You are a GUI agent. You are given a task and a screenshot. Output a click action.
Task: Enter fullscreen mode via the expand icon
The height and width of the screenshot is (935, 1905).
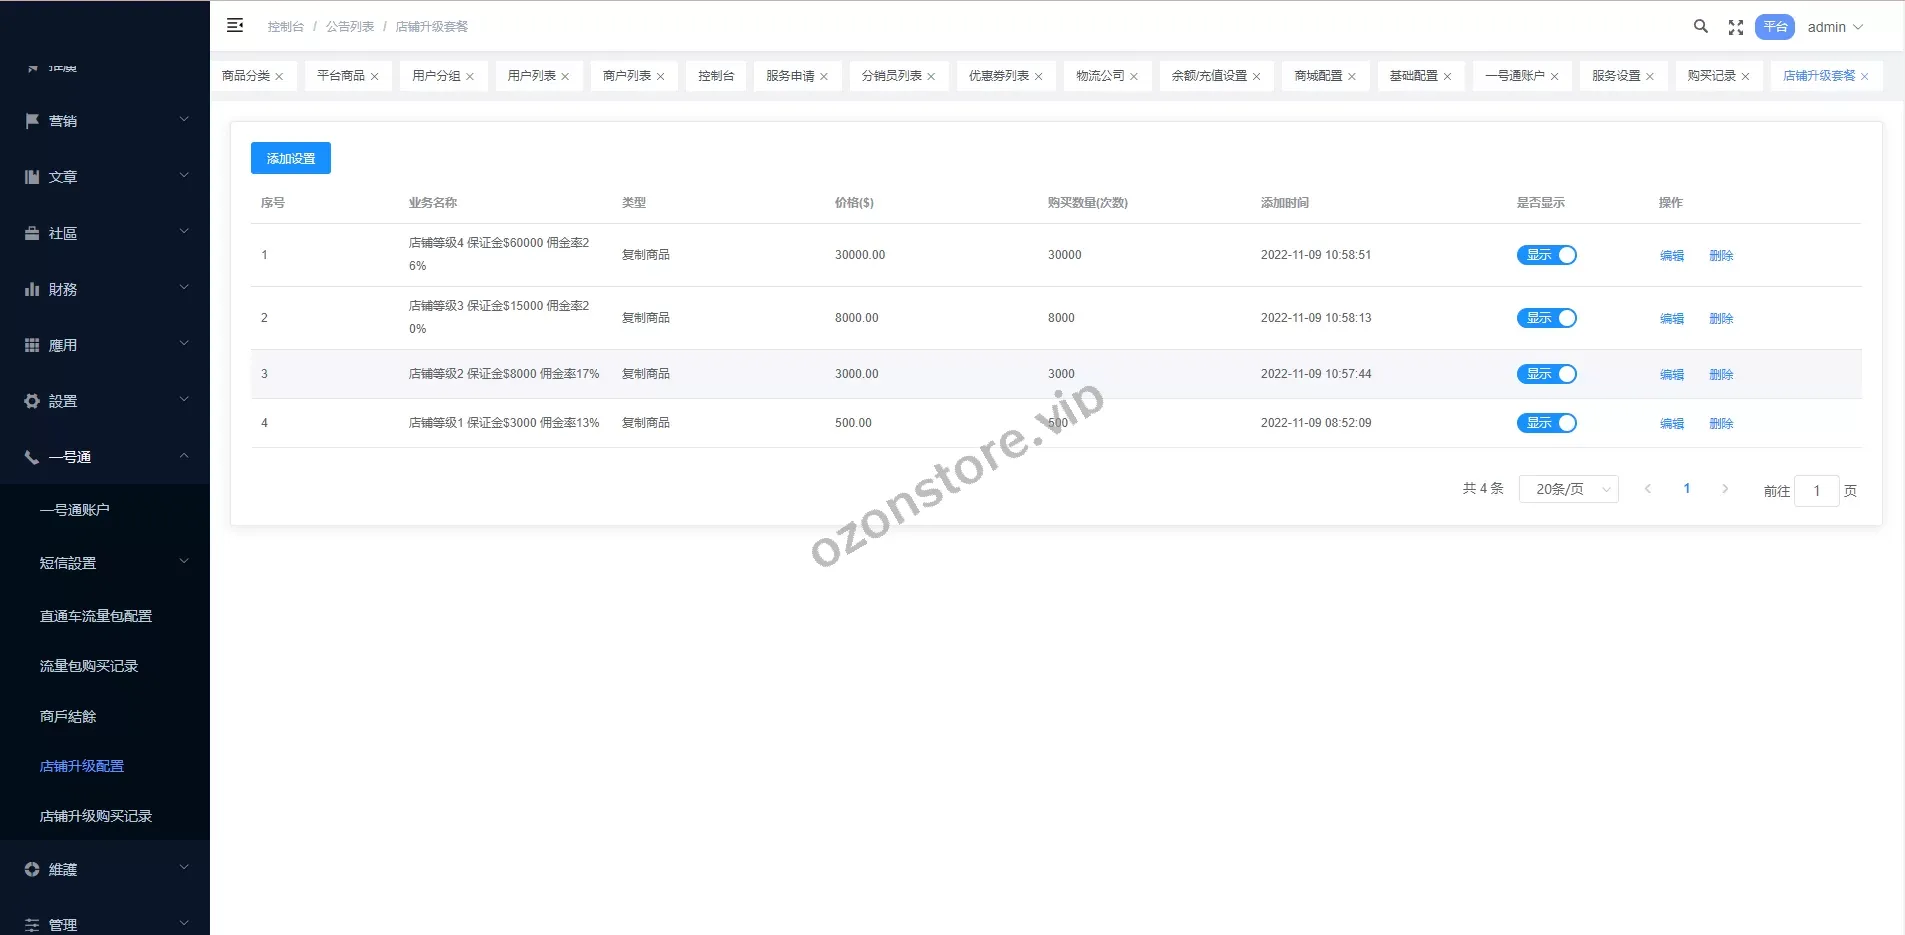tap(1736, 27)
